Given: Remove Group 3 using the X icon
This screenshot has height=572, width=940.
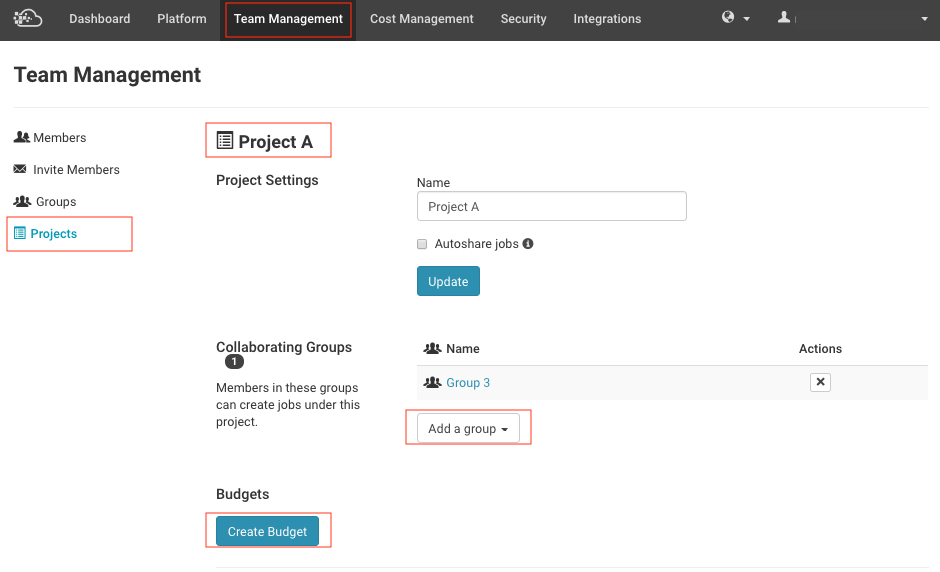Looking at the screenshot, I should click(820, 382).
